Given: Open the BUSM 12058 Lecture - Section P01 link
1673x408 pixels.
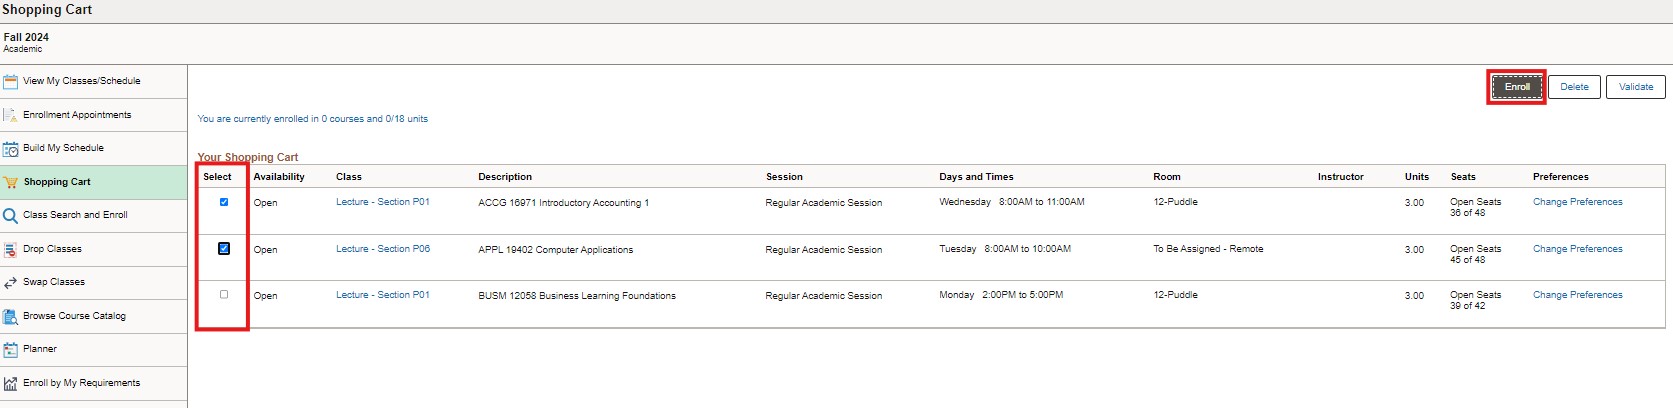Looking at the screenshot, I should (x=383, y=295).
